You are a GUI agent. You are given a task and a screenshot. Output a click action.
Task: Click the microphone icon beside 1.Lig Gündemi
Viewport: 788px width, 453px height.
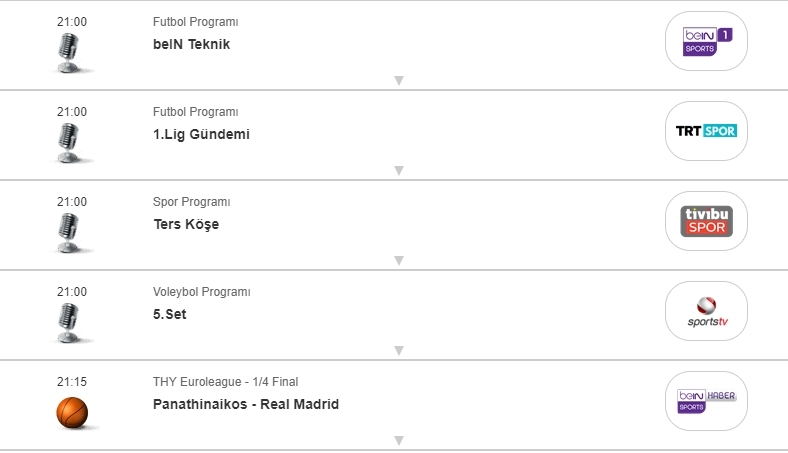coord(69,142)
